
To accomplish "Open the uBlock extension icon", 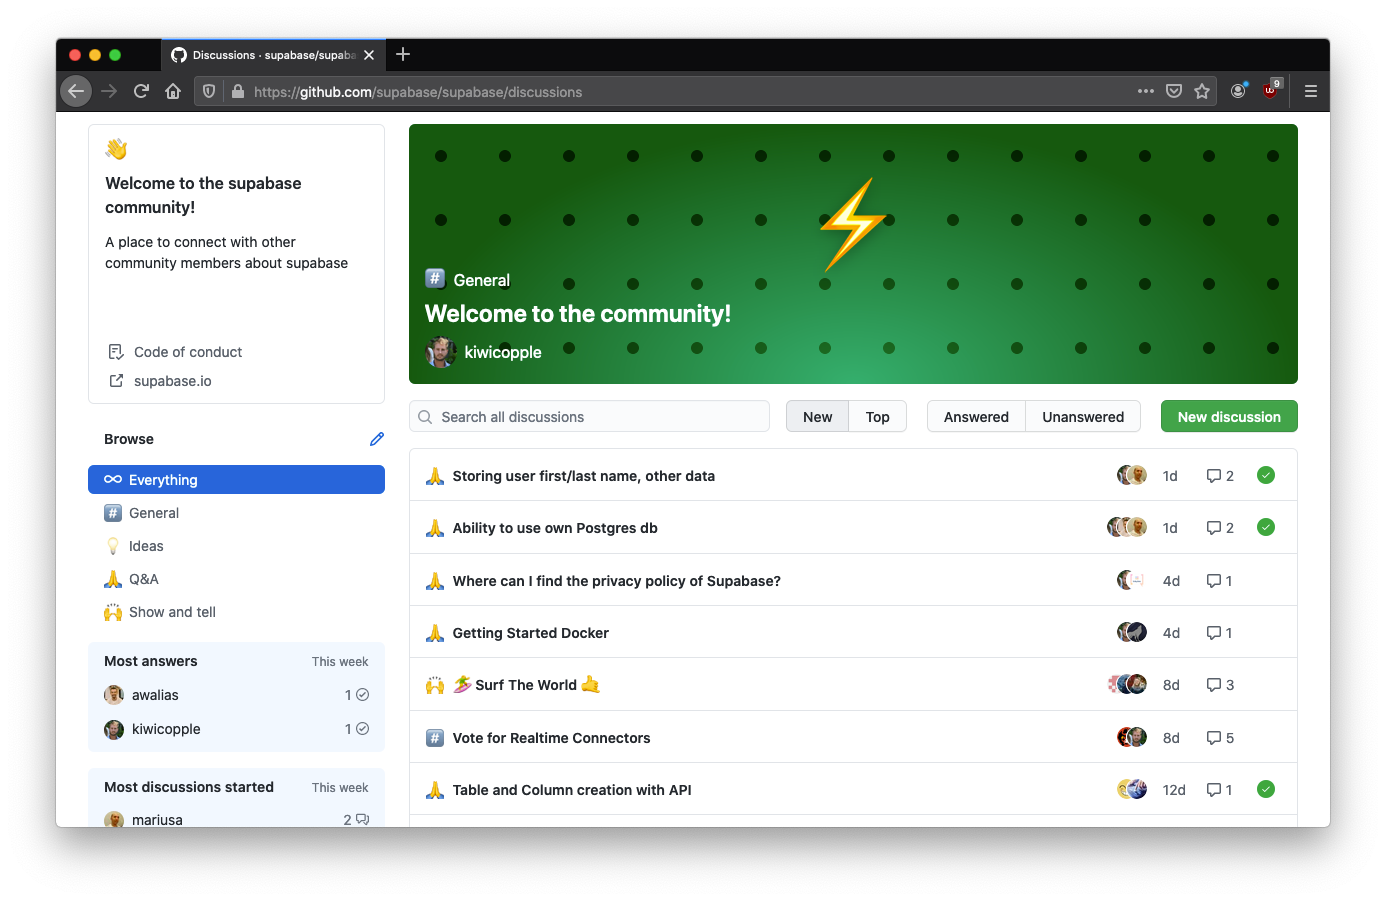I will click(x=1270, y=90).
